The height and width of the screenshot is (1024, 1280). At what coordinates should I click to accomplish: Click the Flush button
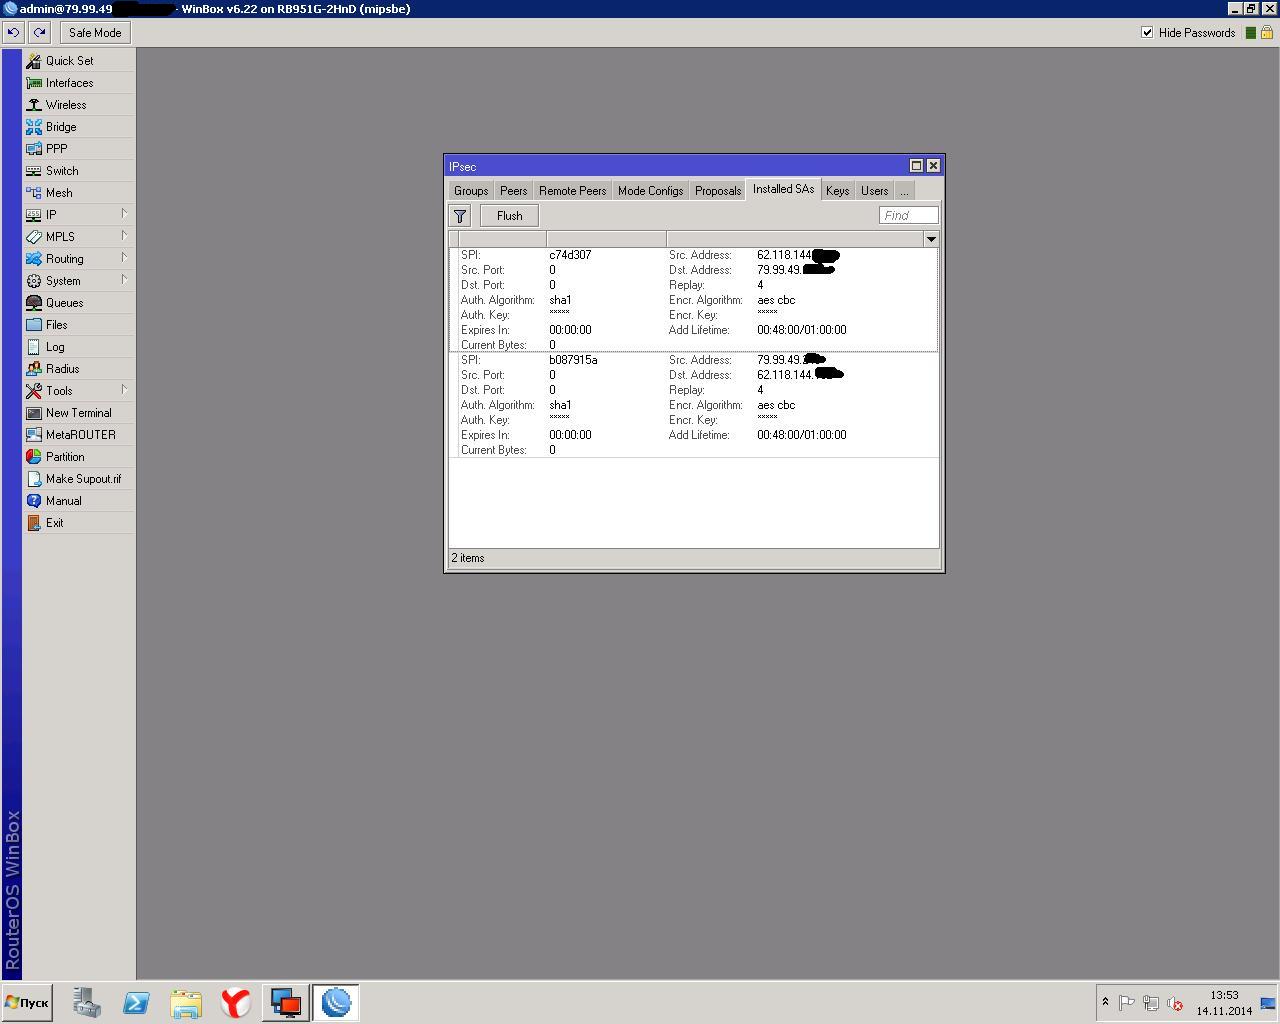click(x=510, y=216)
